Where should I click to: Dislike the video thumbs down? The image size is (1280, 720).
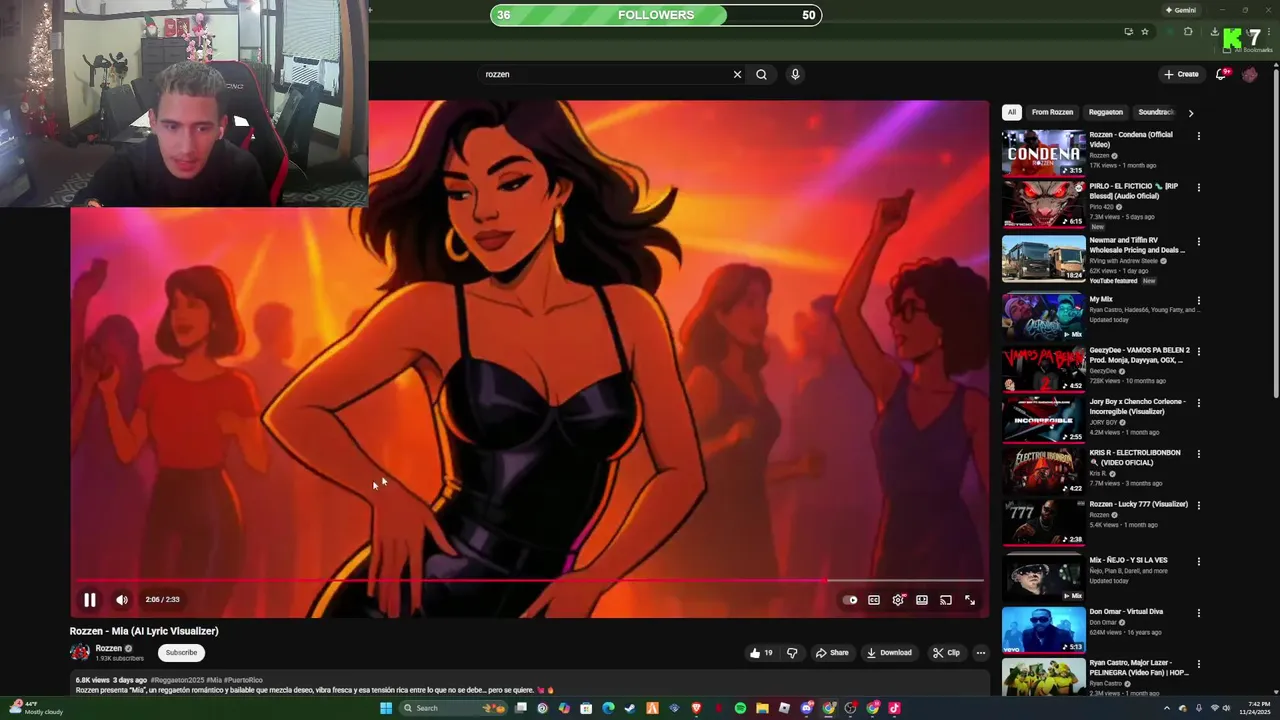tap(792, 653)
